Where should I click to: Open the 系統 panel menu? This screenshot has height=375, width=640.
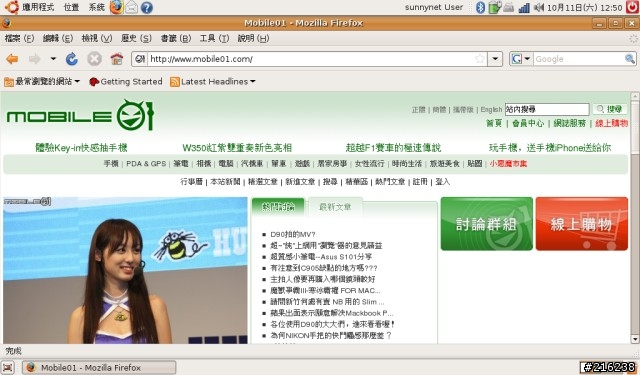pos(96,7)
